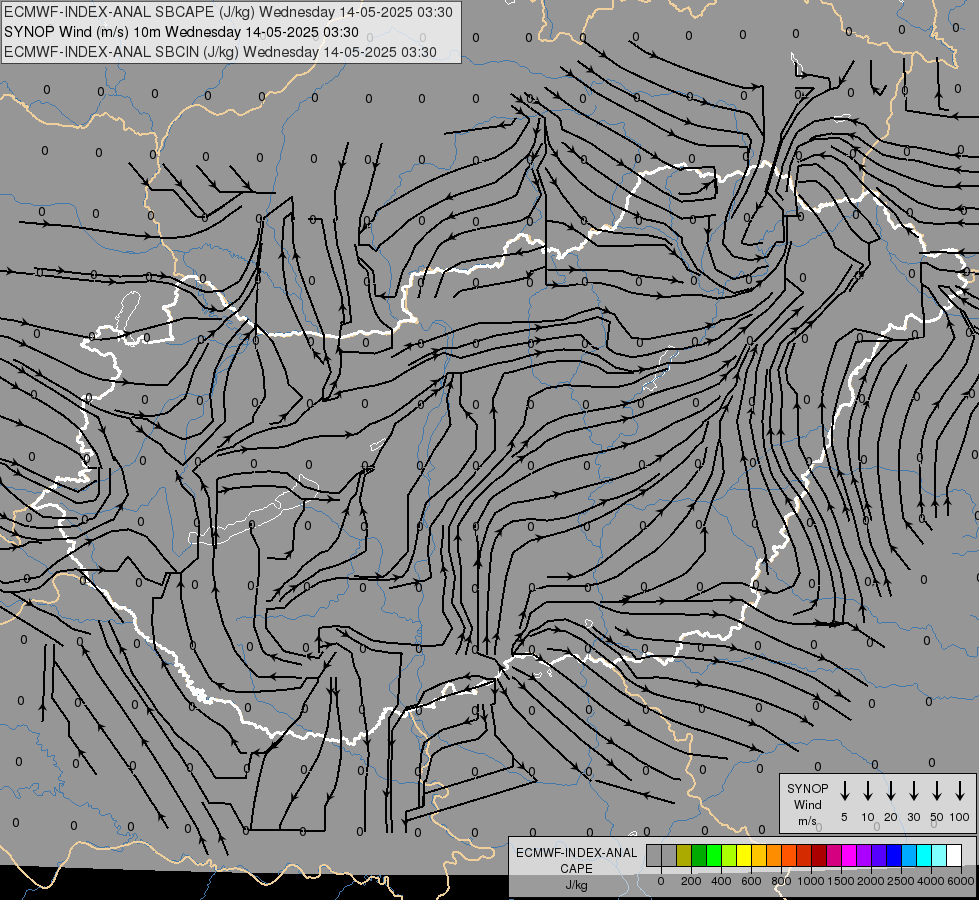The height and width of the screenshot is (900, 979).
Task: Click the 20 m/s wind arrow in legend
Action: (890, 791)
